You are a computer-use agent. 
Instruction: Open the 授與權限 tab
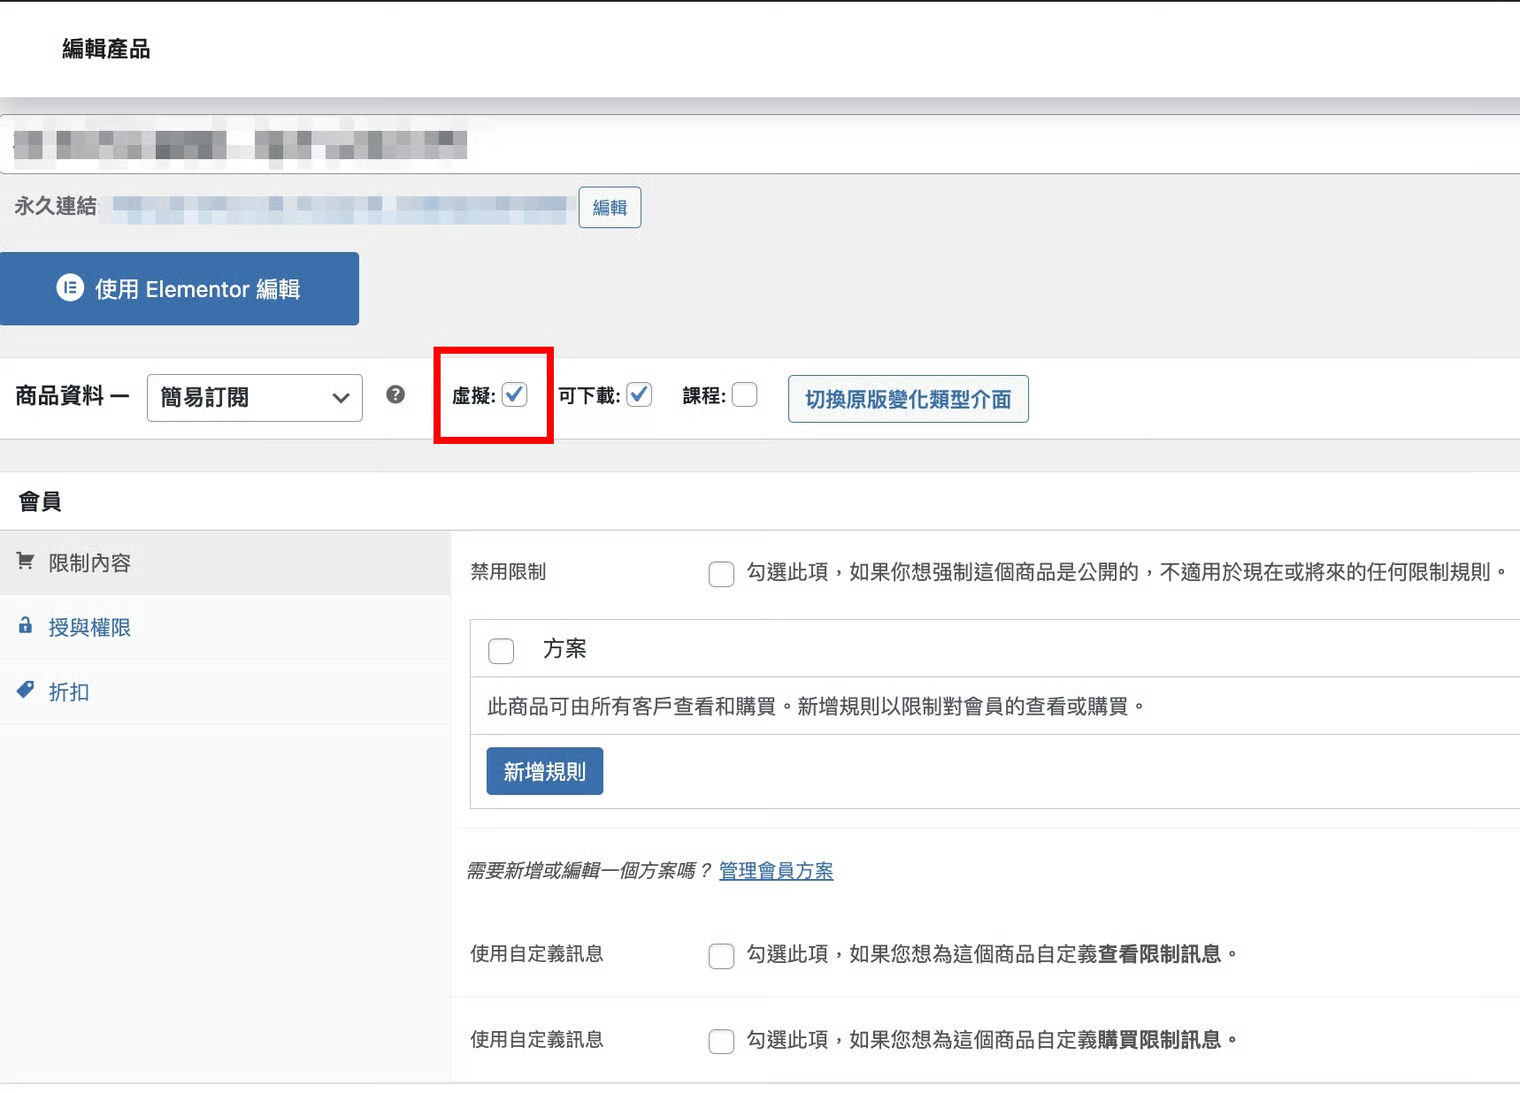tap(225, 627)
